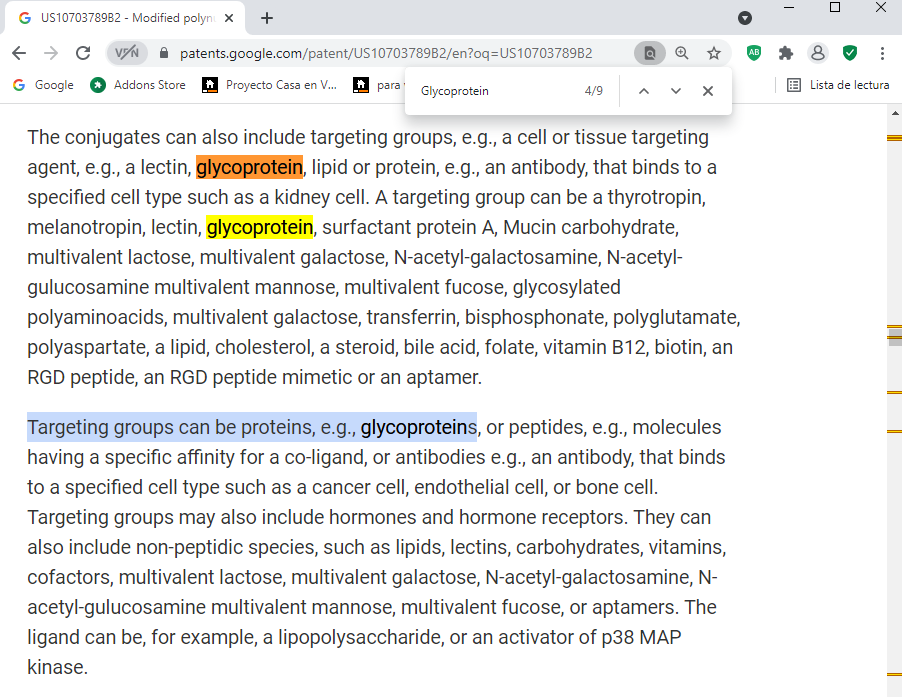Close the US10703789B2 patent tab
Viewport: 902px width, 697px height.
pos(229,18)
